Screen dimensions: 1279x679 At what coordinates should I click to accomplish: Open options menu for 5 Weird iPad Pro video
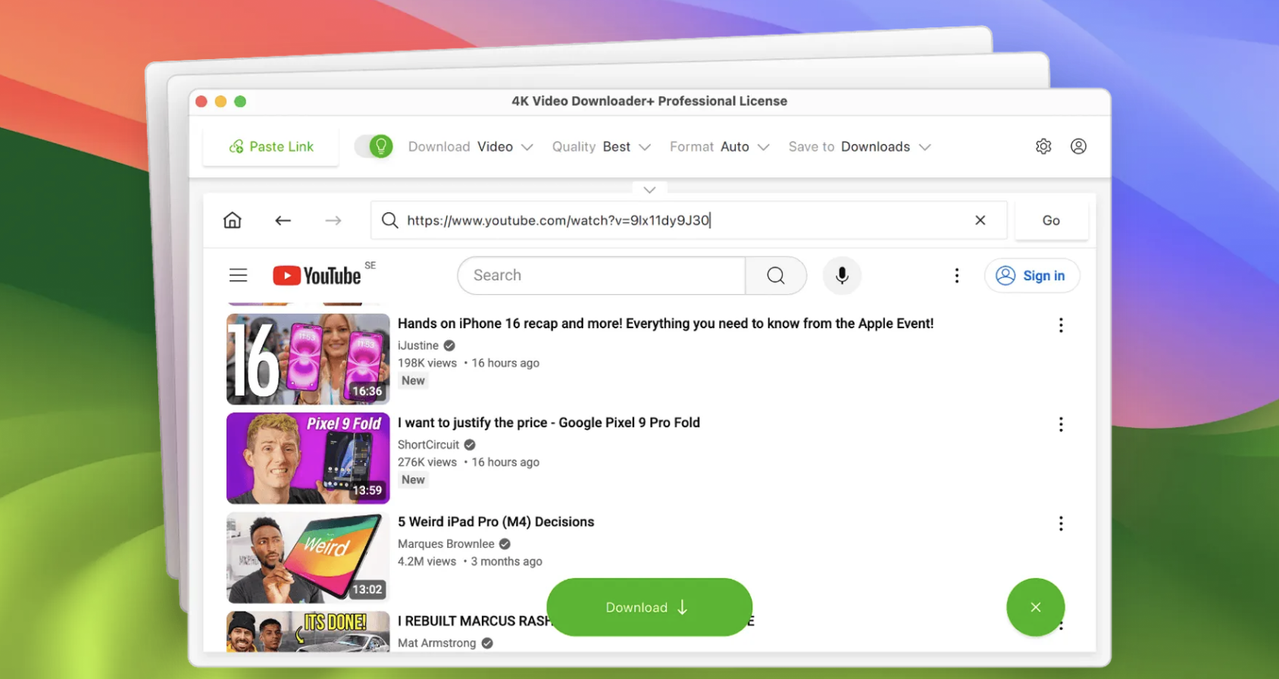[1061, 523]
